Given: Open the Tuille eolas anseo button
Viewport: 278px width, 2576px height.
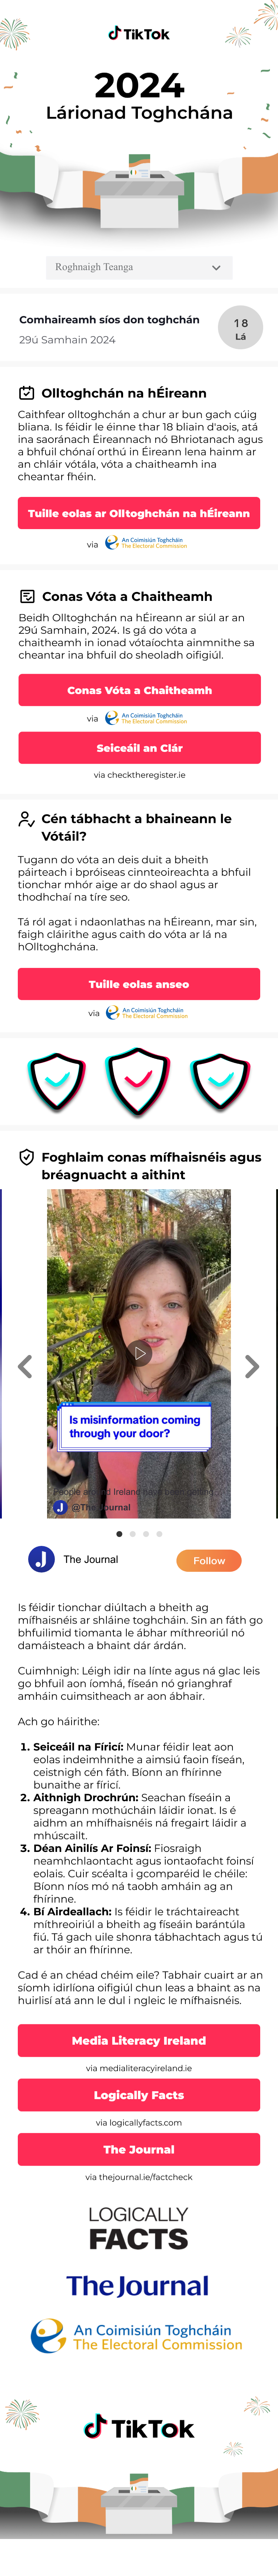Looking at the screenshot, I should click(x=139, y=984).
